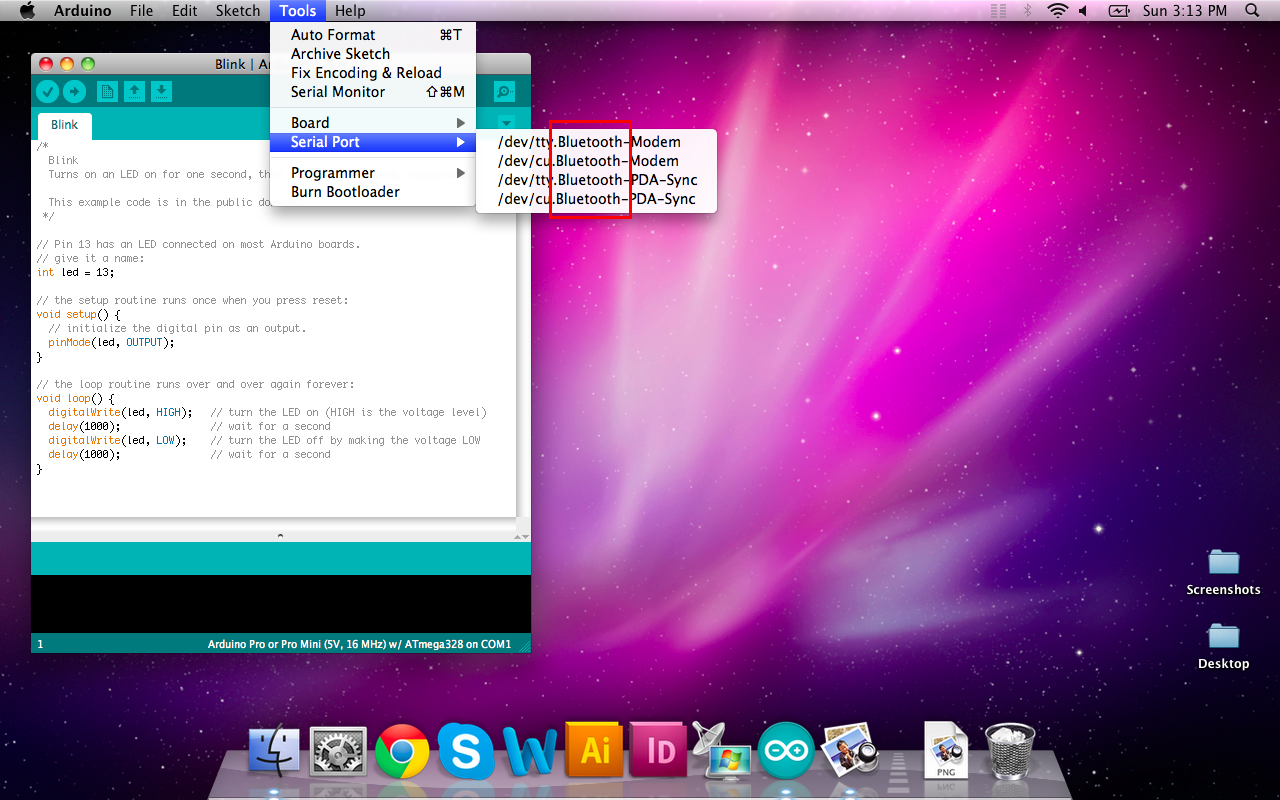1280x800 pixels.
Task: Open the Apple menu
Action: click(27, 11)
